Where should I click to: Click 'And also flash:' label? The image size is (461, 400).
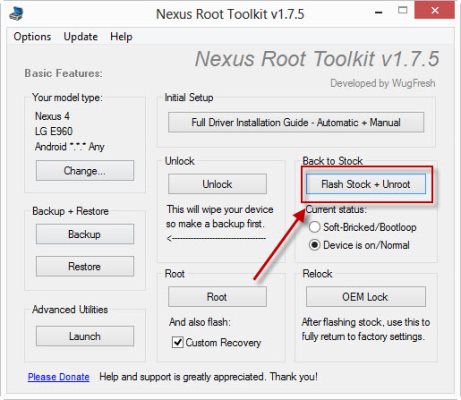[200, 322]
